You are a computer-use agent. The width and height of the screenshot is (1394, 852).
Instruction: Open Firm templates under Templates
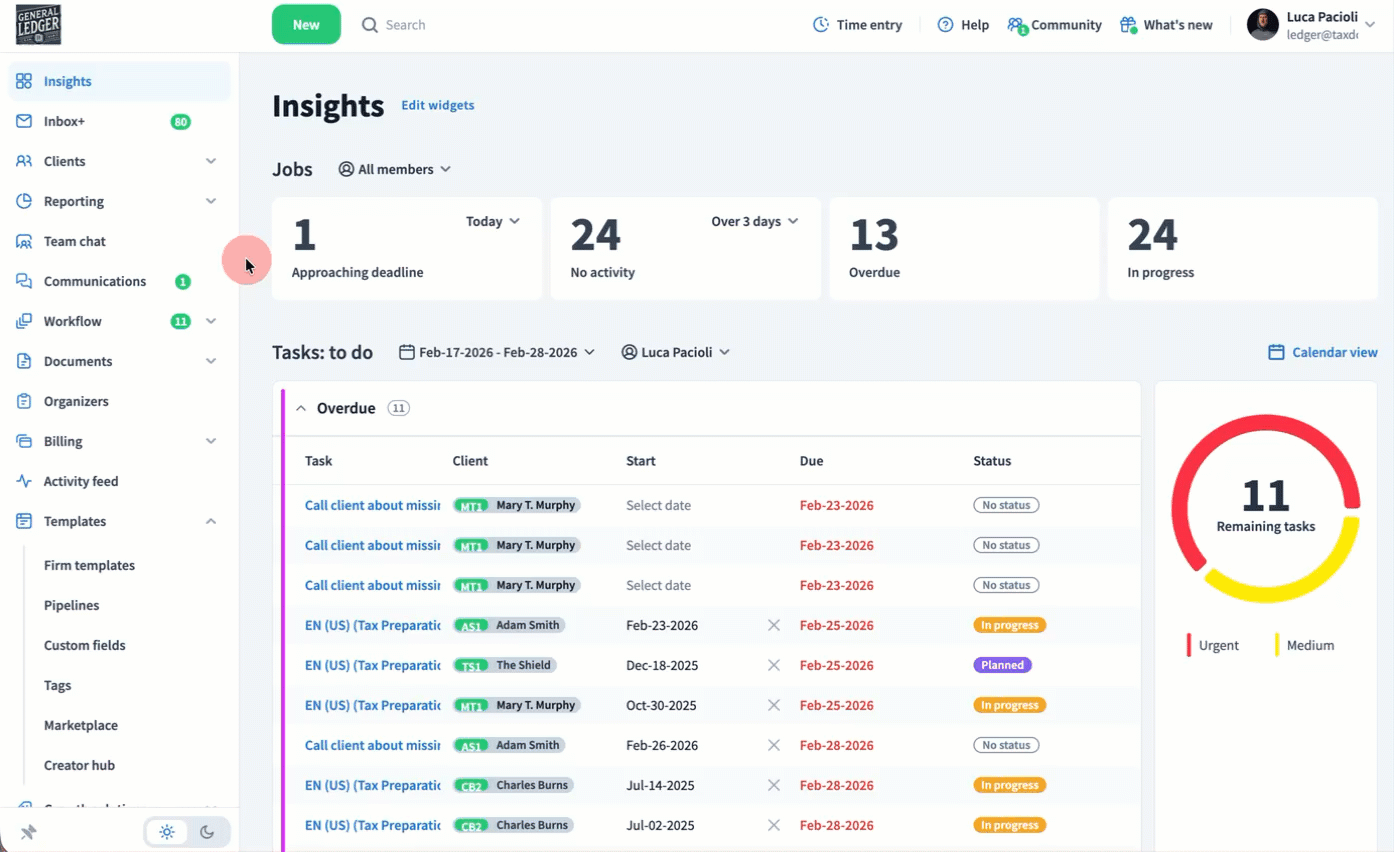89,565
